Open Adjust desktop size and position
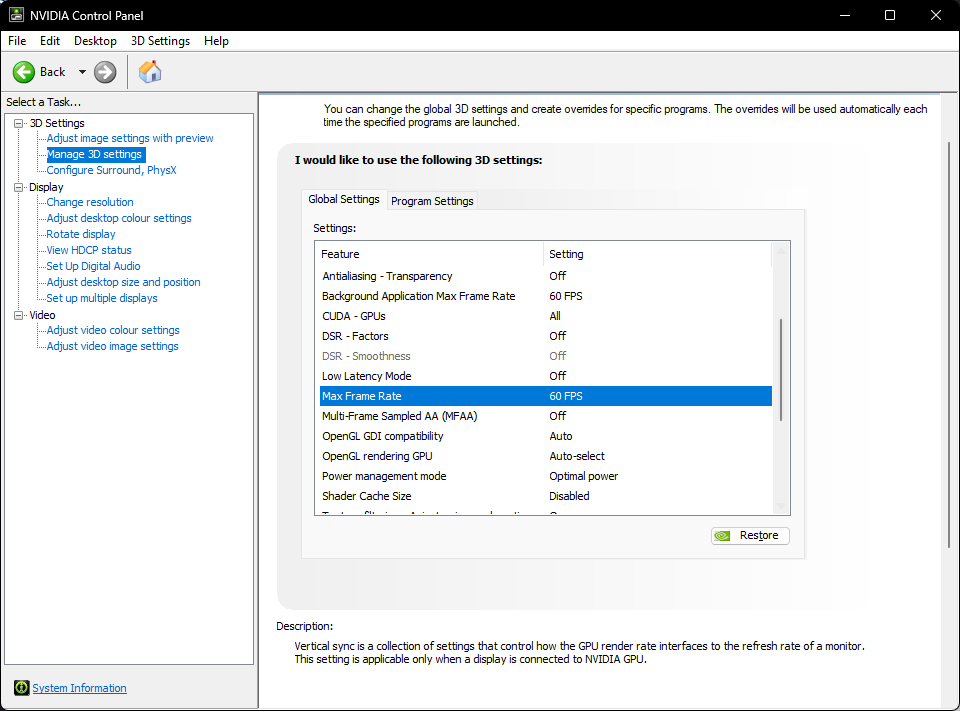The width and height of the screenshot is (960, 711). 123,282
